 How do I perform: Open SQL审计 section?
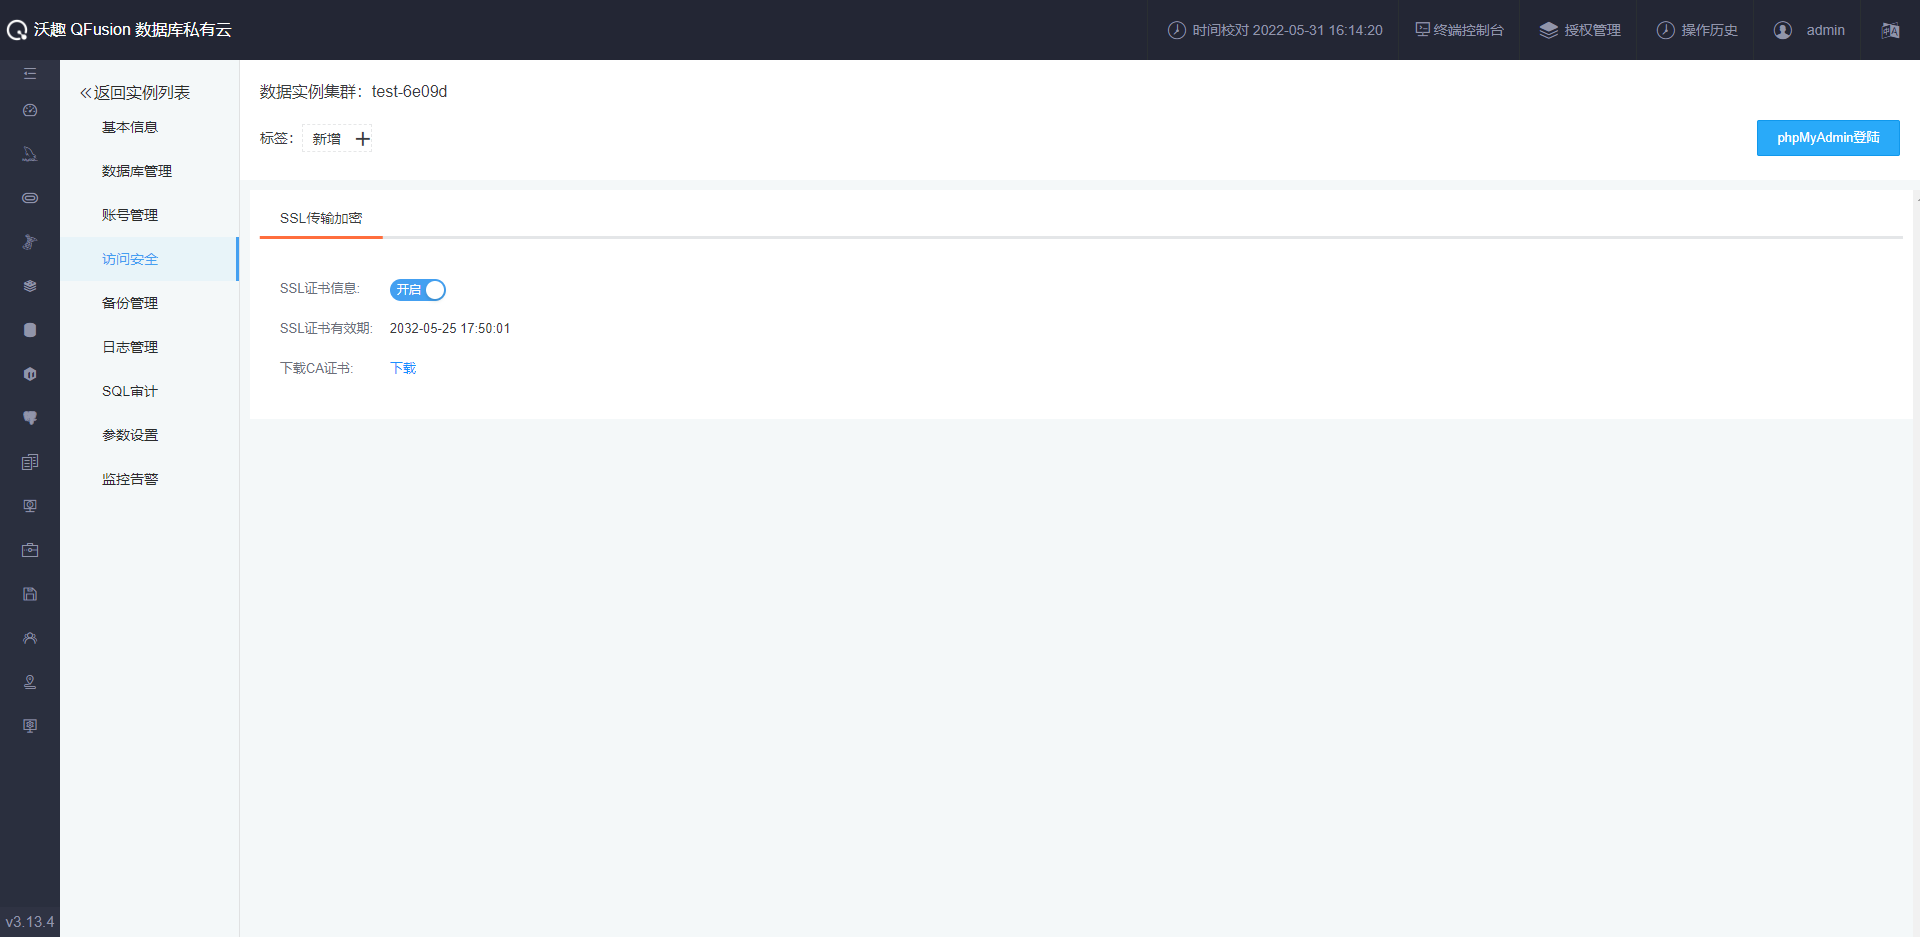[x=130, y=391]
